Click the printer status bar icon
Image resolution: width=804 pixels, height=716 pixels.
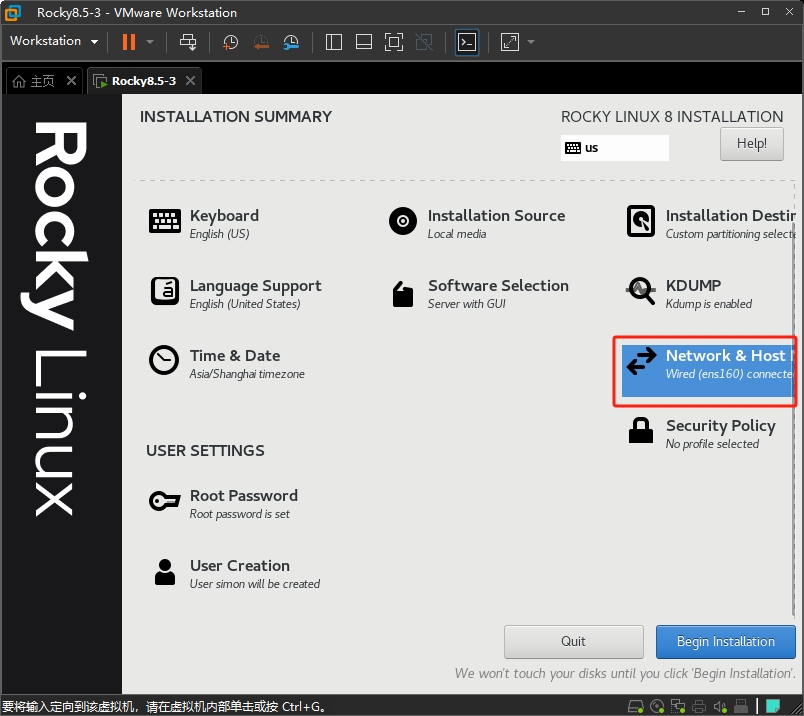point(699,707)
